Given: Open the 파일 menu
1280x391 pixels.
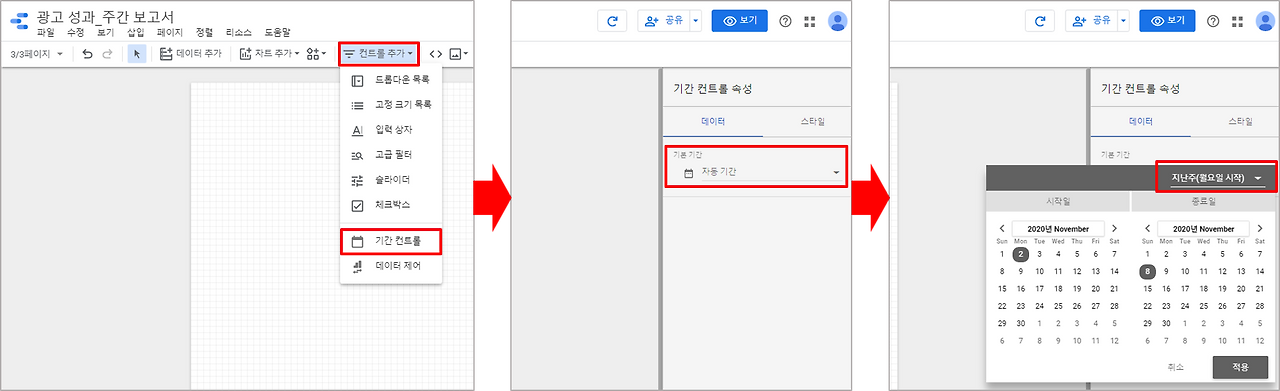Looking at the screenshot, I should (46, 33).
